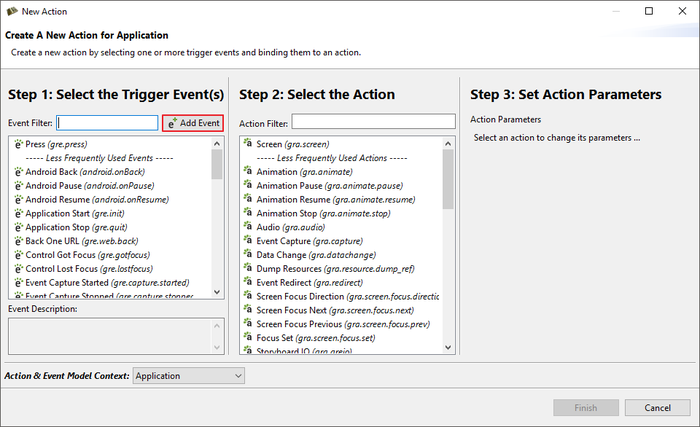Screen dimensions: 700x427
Task: Cancel the New Action dialog
Action: point(657,407)
